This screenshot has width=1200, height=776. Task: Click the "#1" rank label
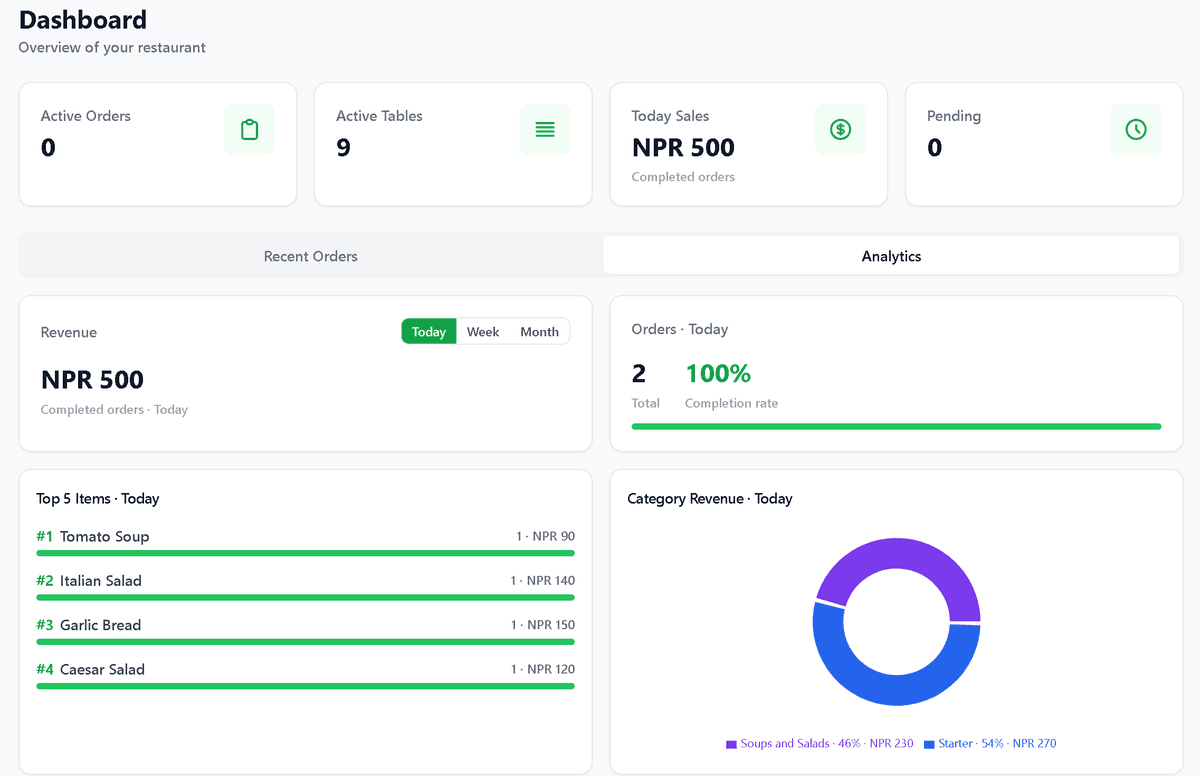click(x=45, y=536)
